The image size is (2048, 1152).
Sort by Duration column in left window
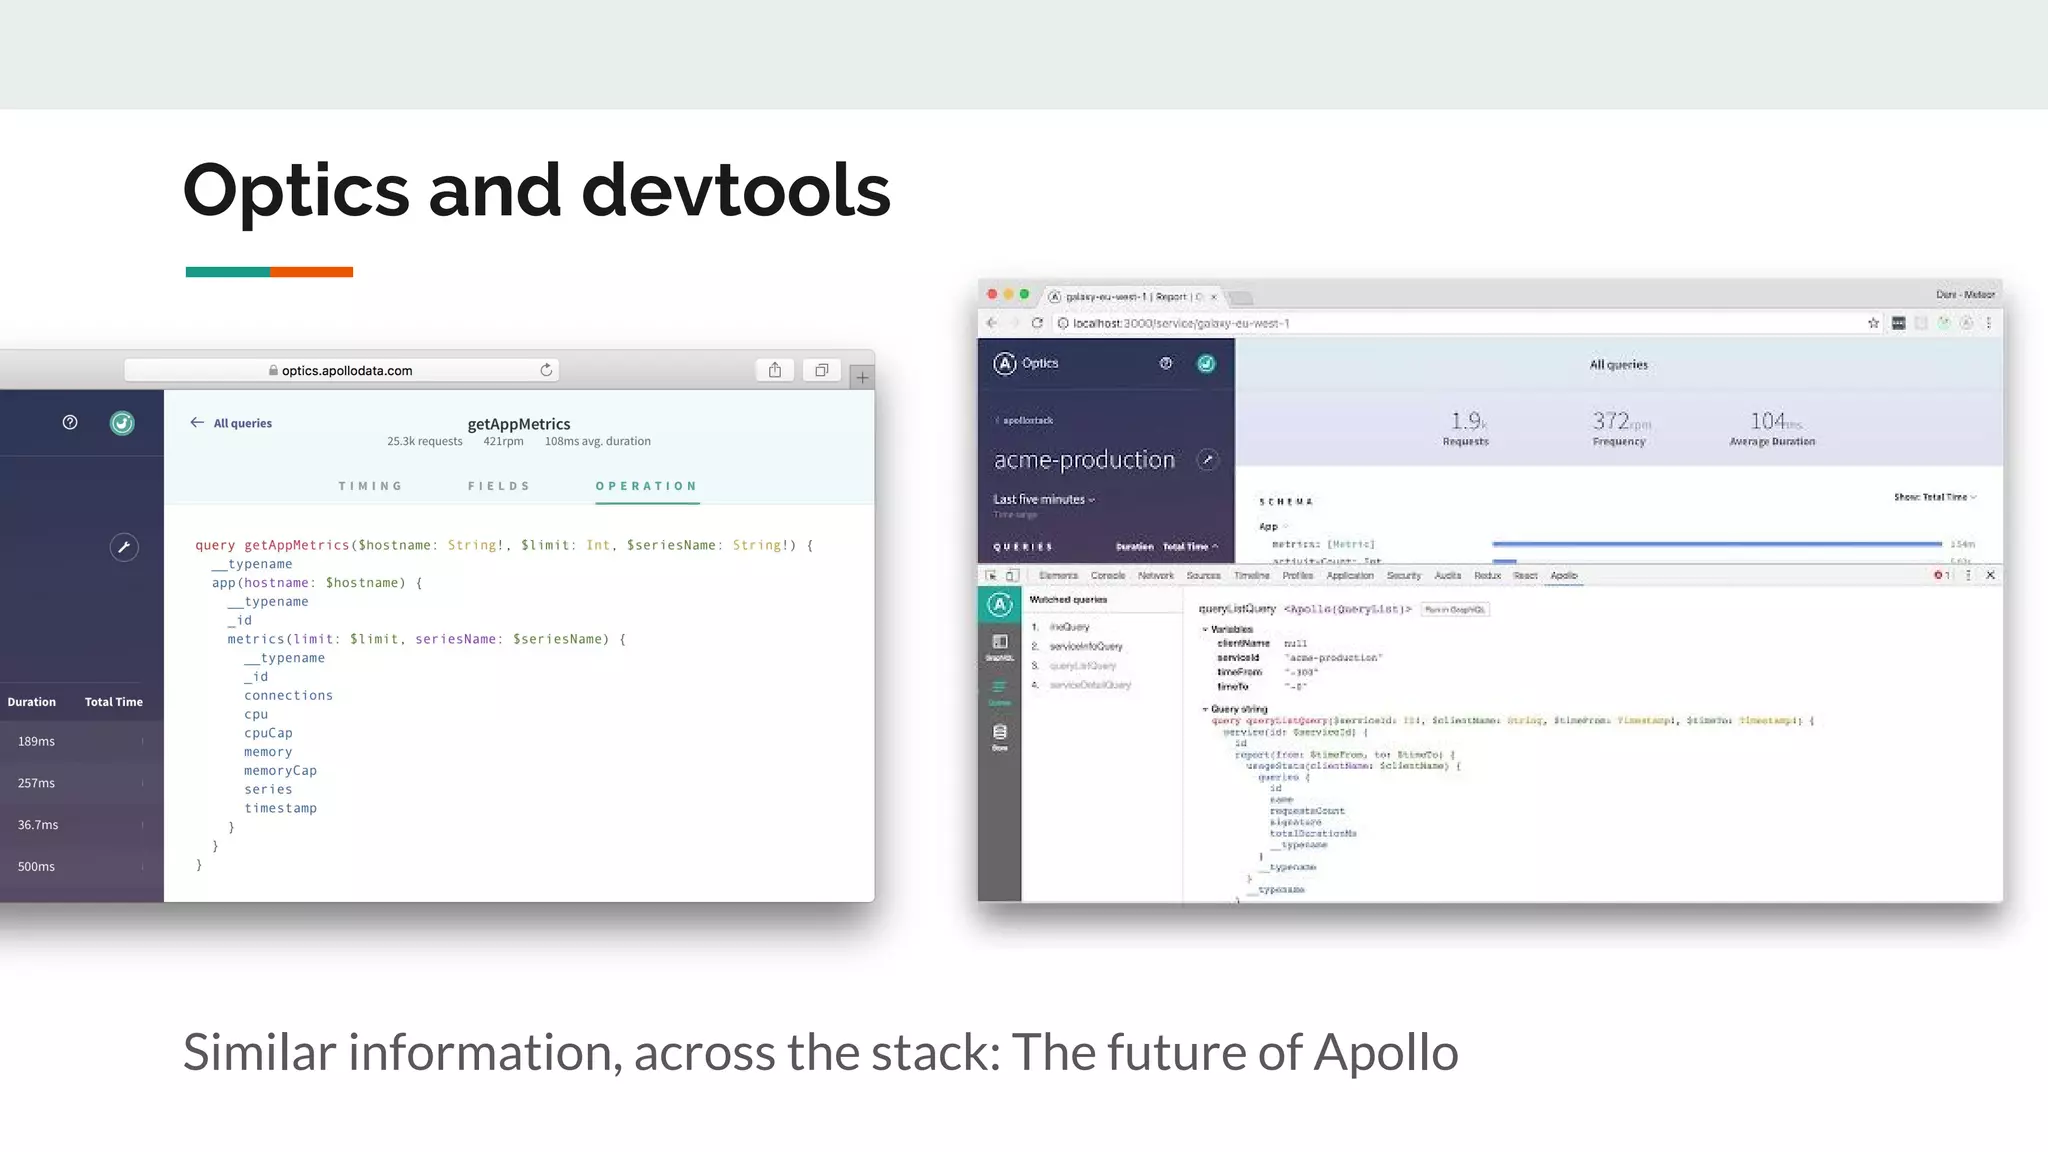pyautogui.click(x=32, y=702)
